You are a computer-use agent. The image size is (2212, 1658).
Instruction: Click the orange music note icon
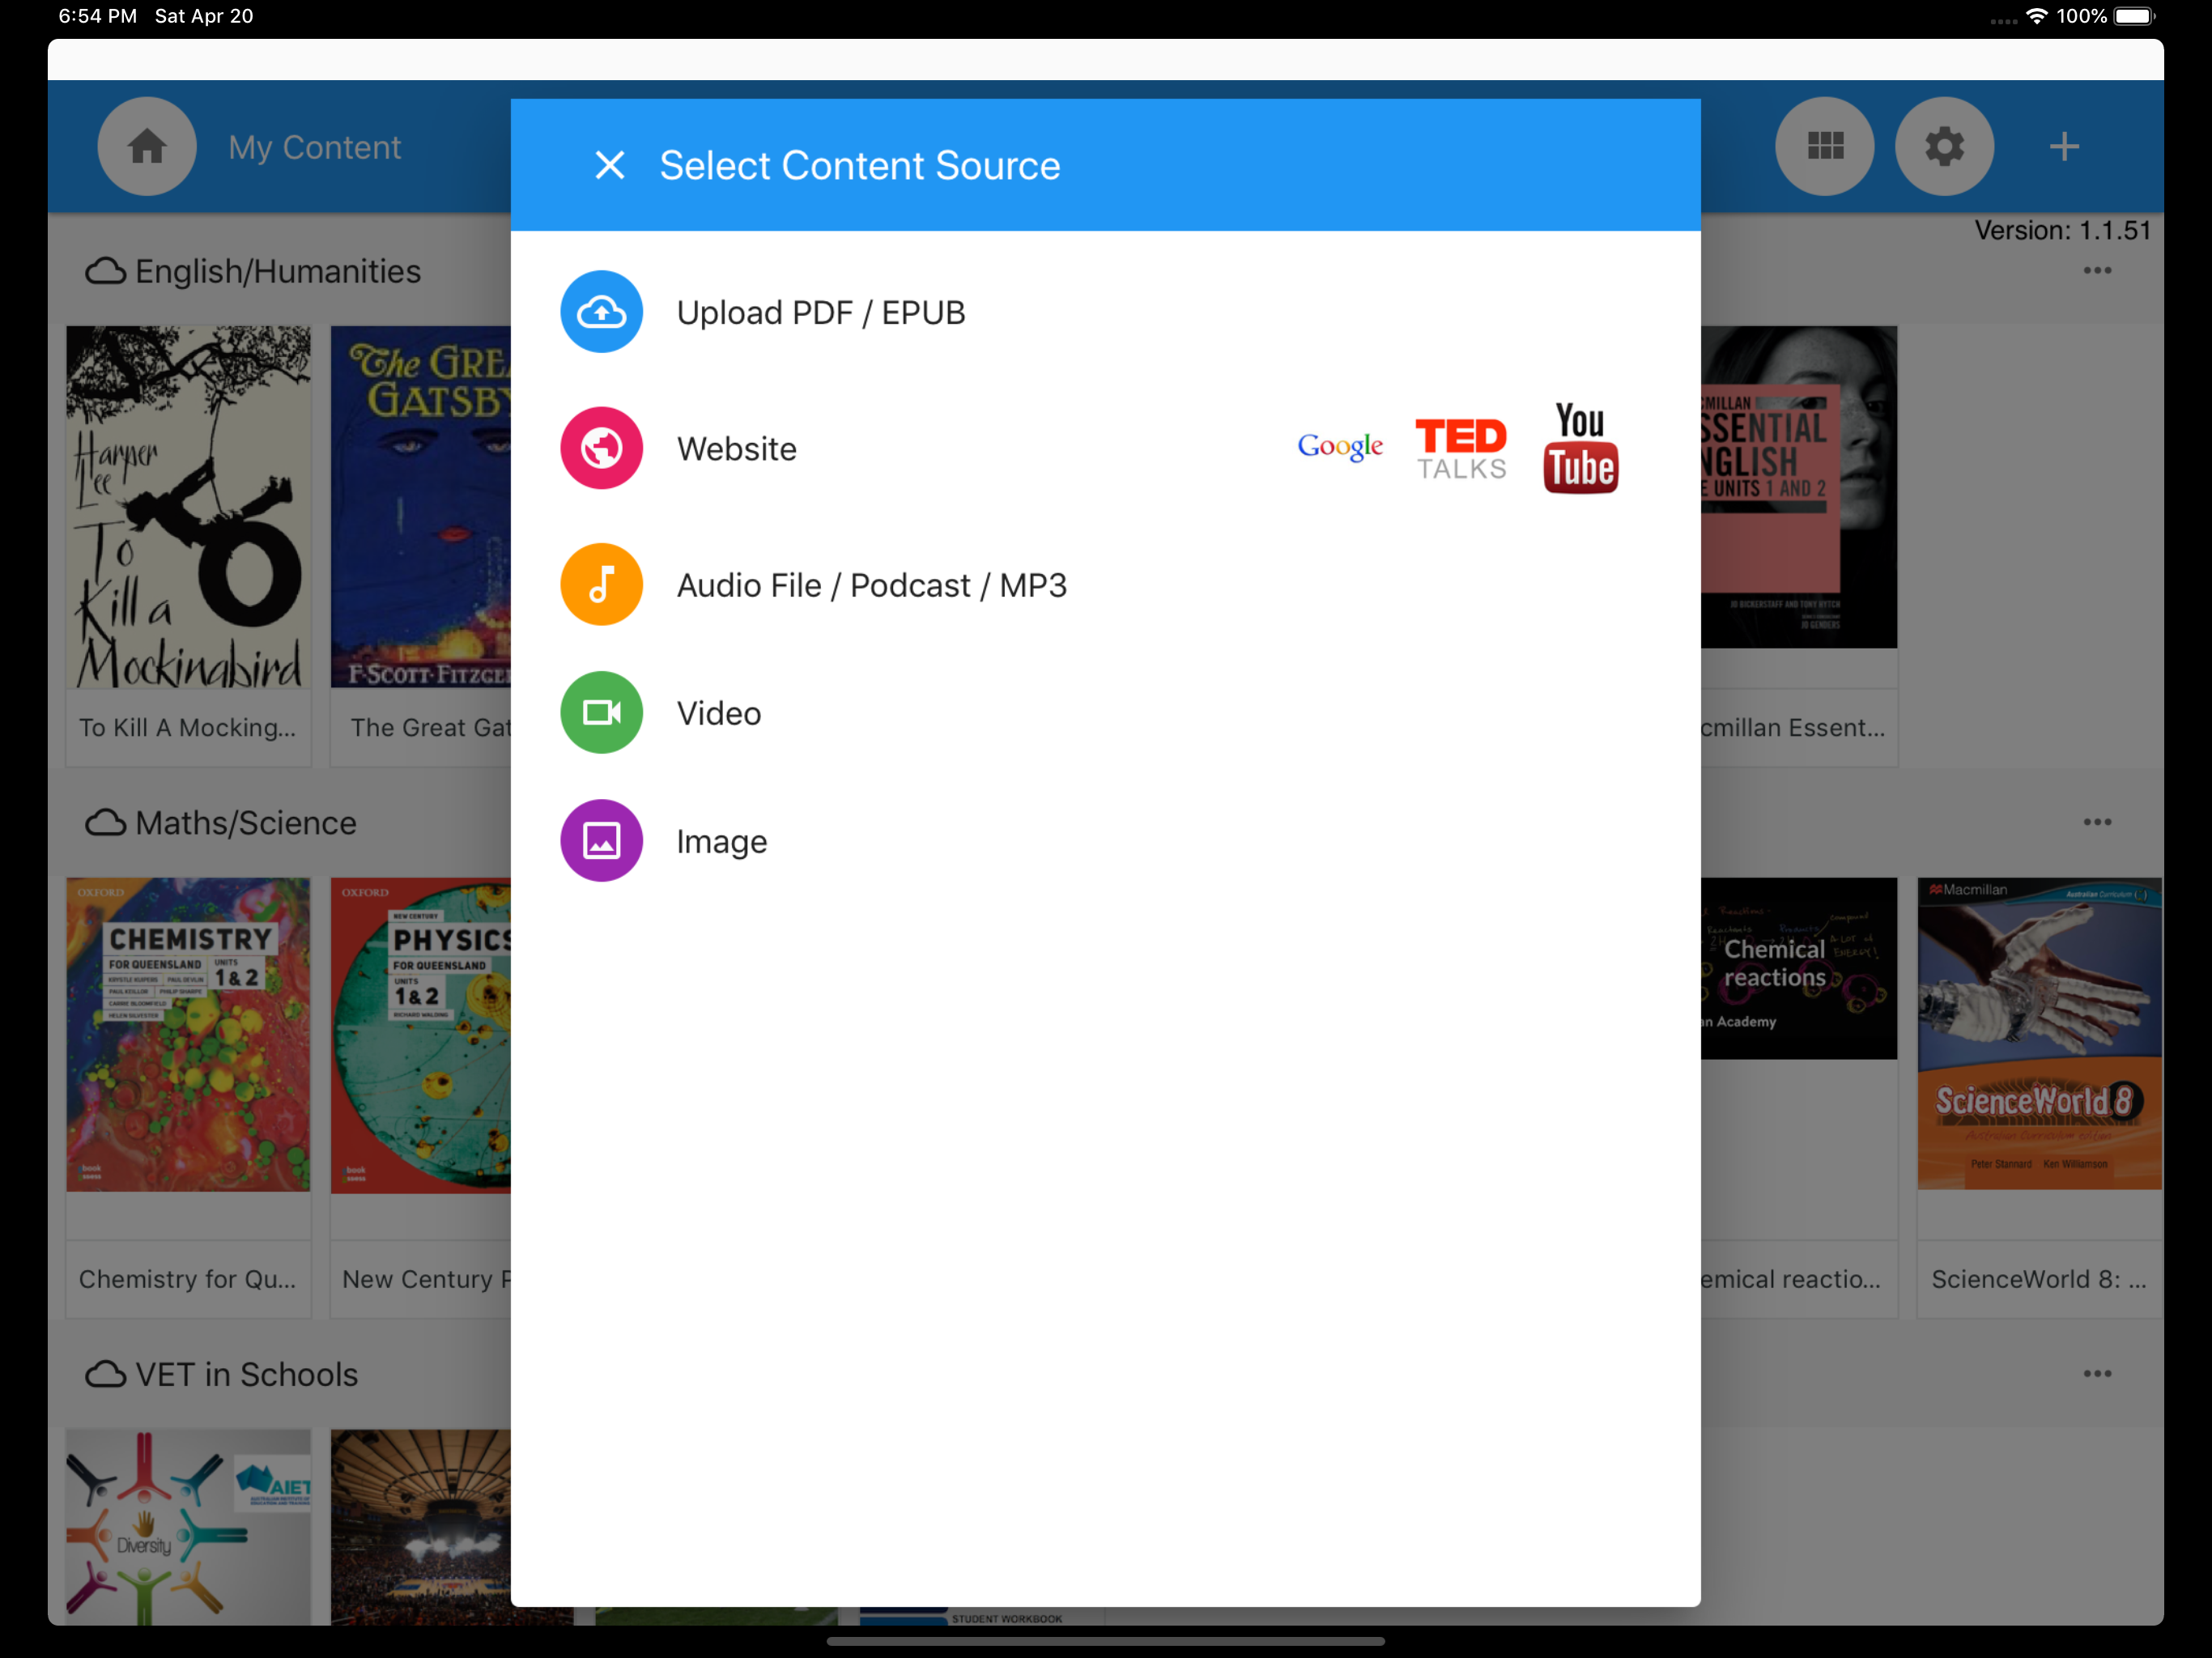point(601,584)
